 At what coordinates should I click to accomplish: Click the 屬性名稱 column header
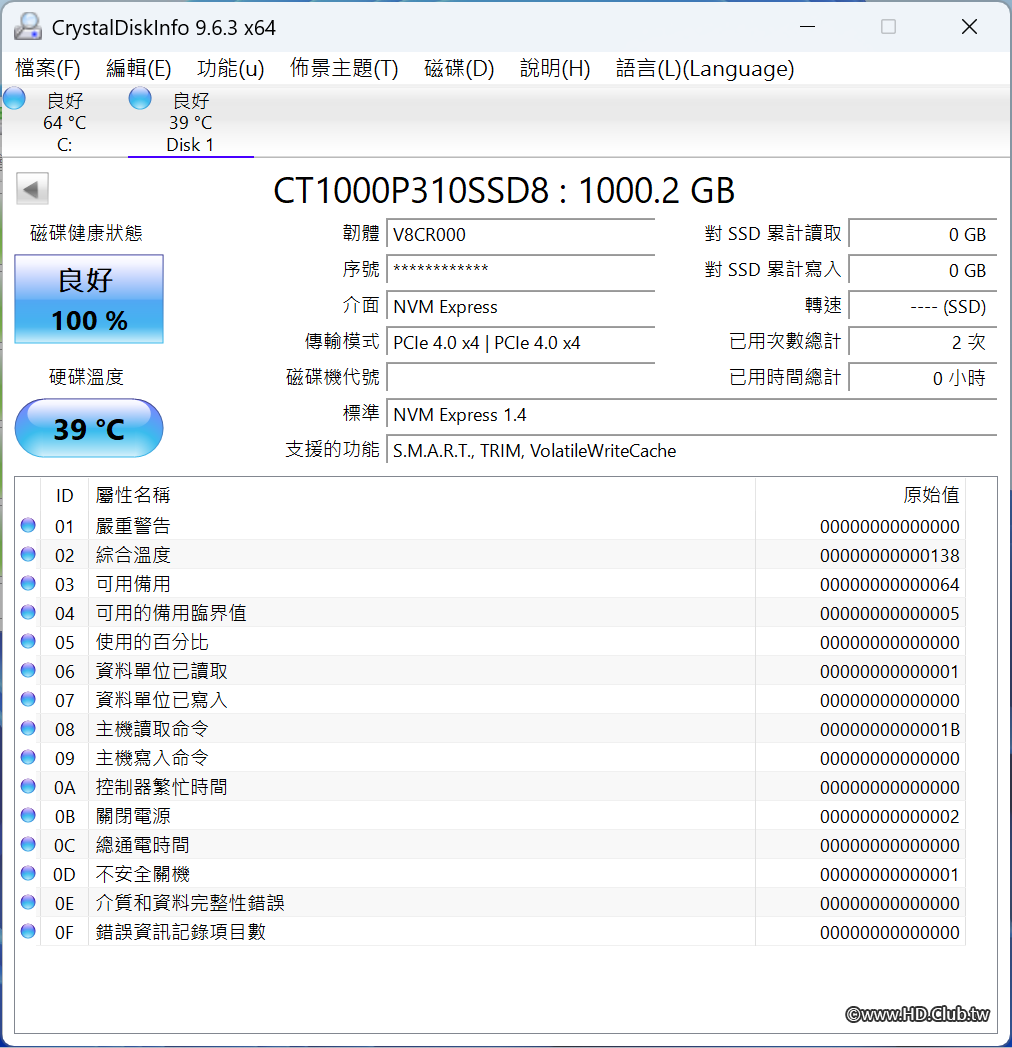click(x=422, y=495)
